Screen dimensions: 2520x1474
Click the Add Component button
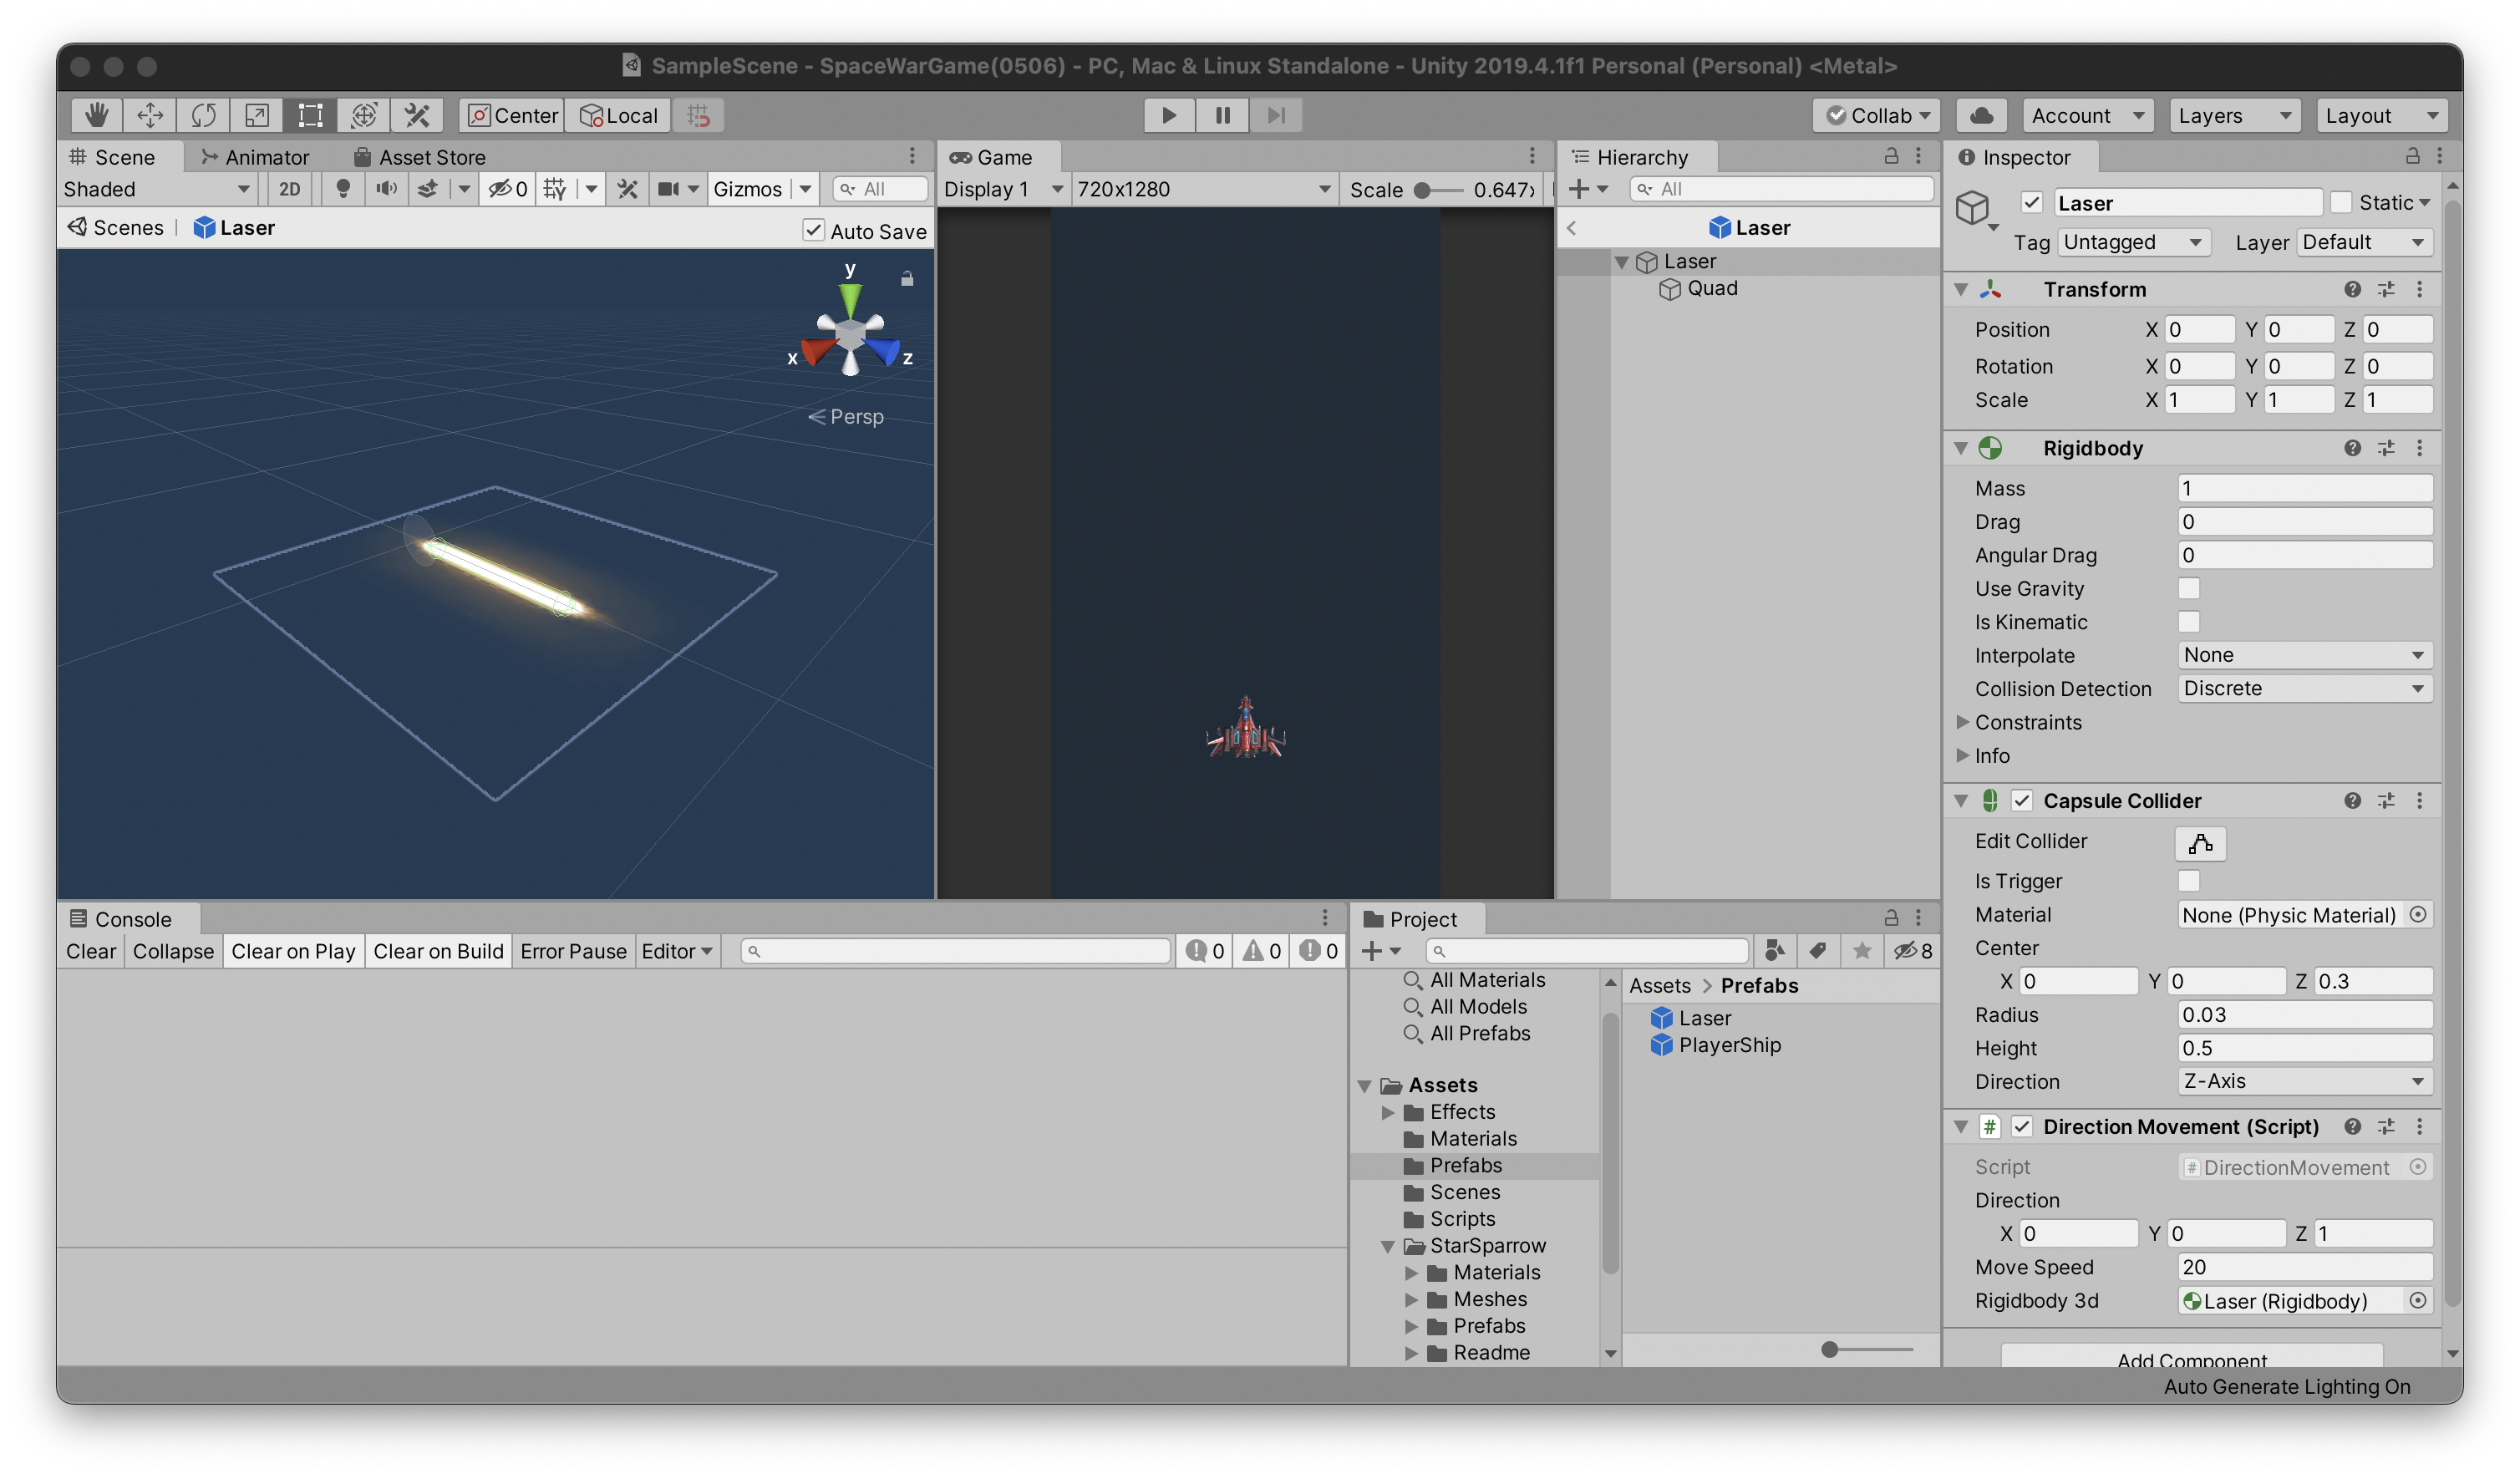point(2191,1357)
